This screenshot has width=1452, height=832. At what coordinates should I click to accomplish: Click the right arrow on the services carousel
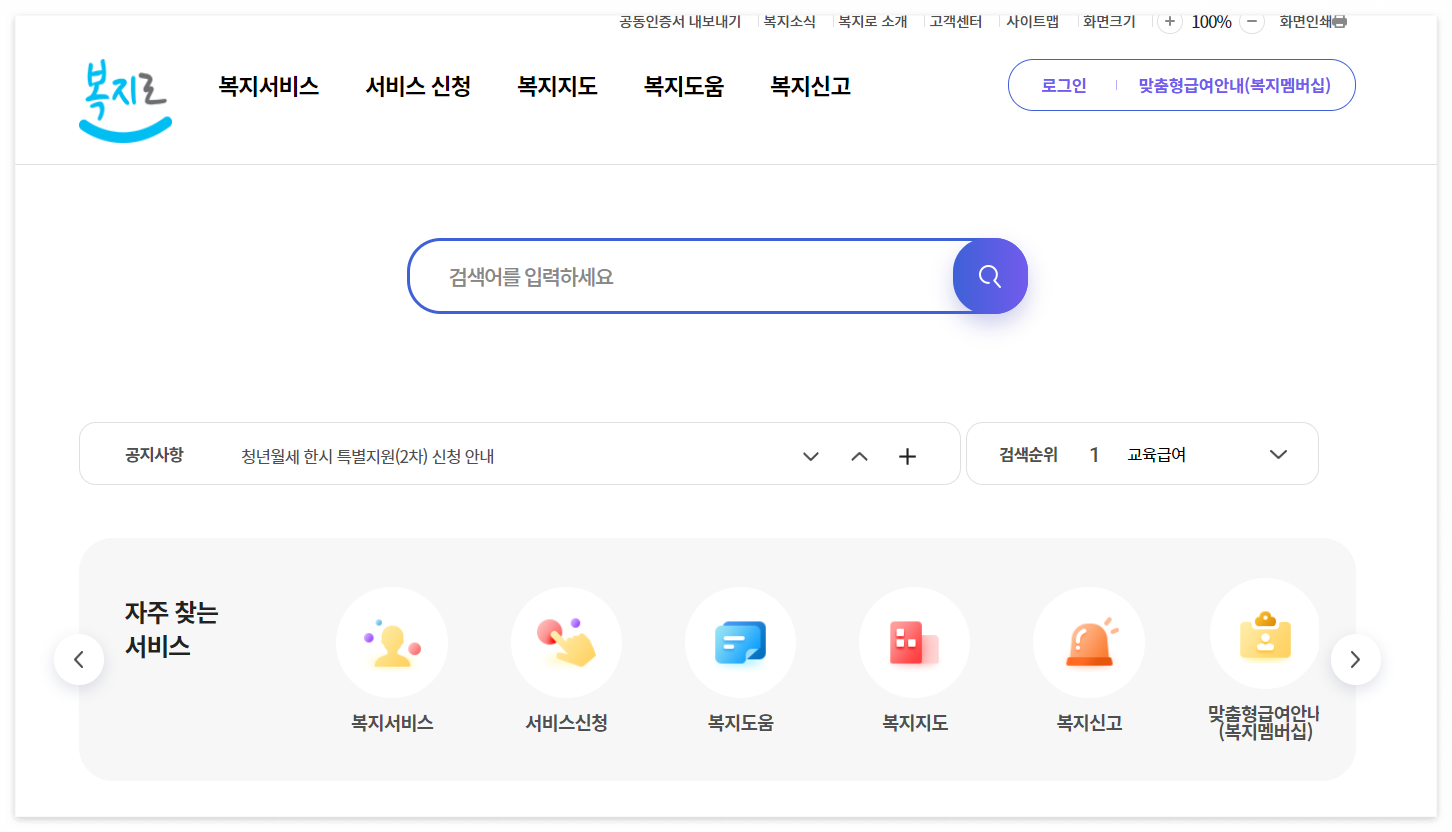click(x=1356, y=659)
